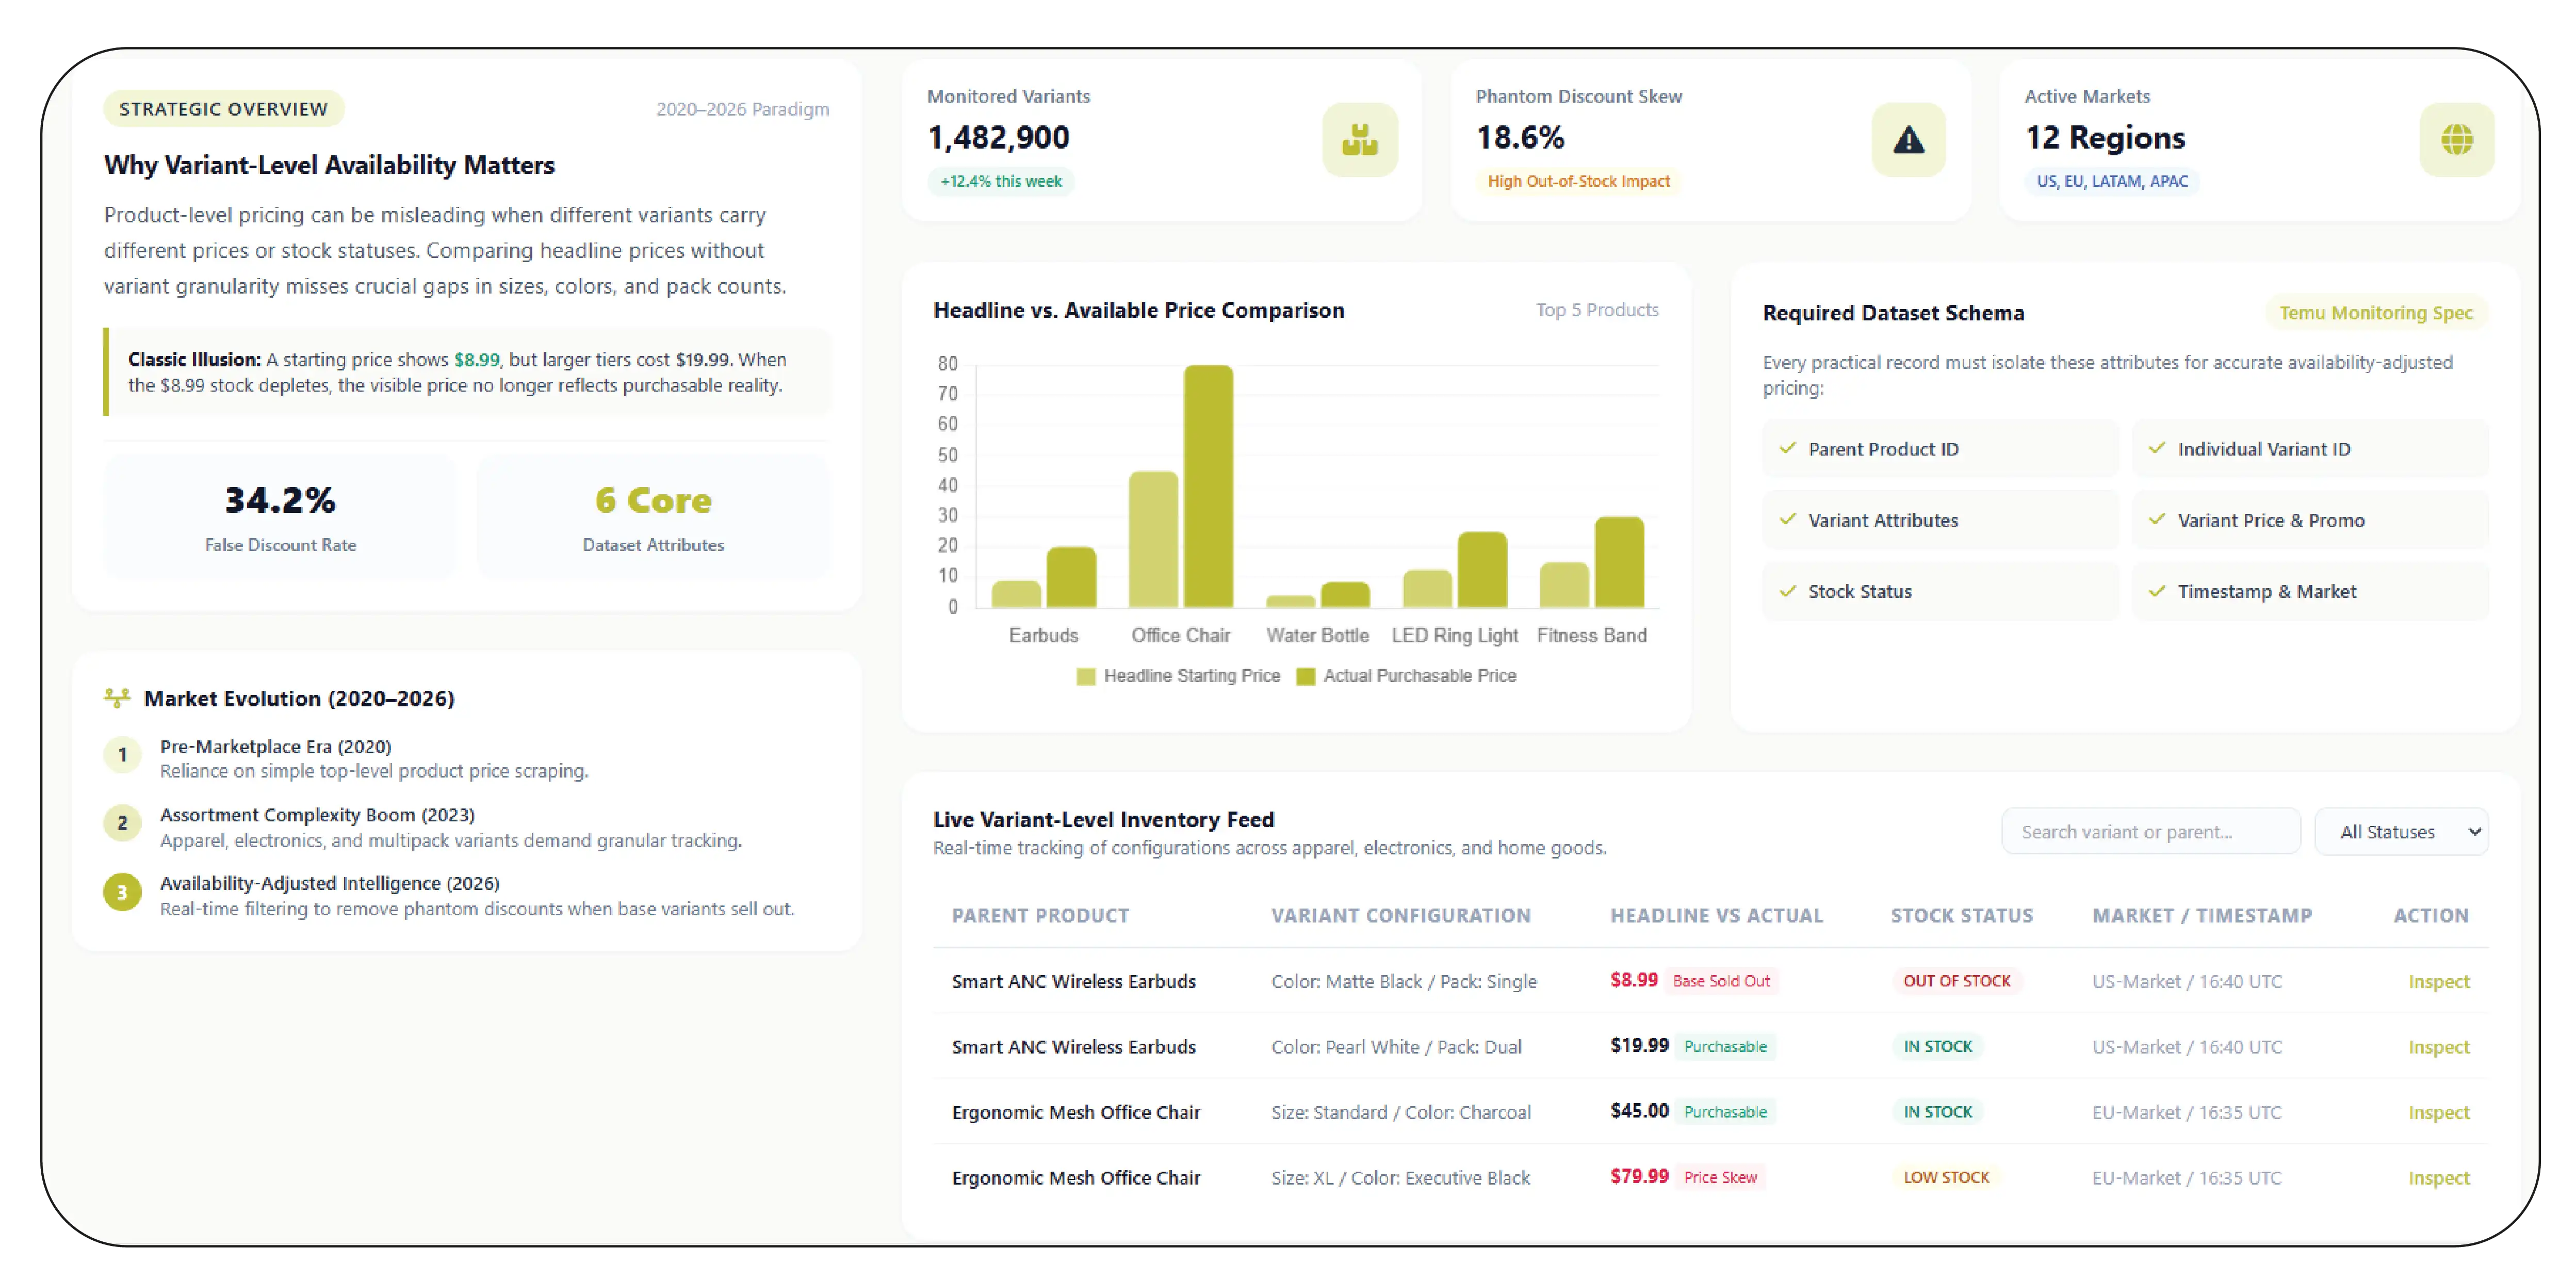Click step 1 circle for Pre-Marketplace Era

[x=122, y=755]
